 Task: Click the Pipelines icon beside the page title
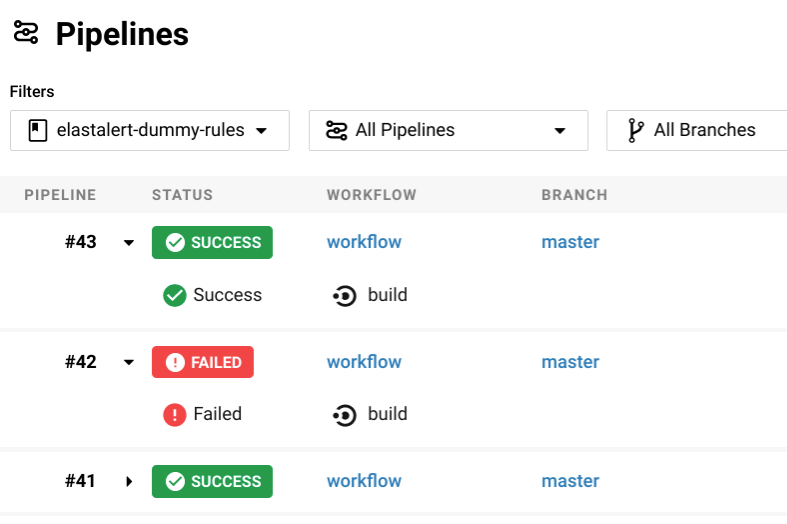click(x=26, y=32)
